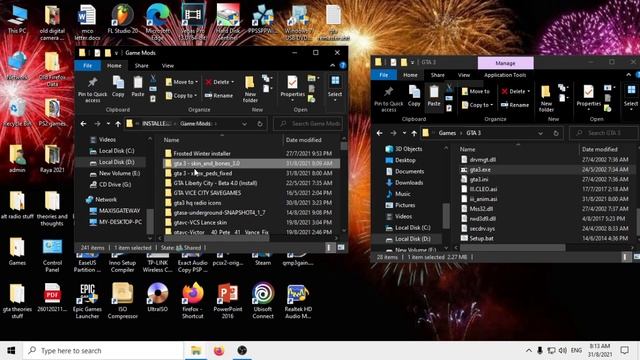Open Recycle Bin desktop icon
The height and width of the screenshot is (360, 640).
tap(17, 112)
